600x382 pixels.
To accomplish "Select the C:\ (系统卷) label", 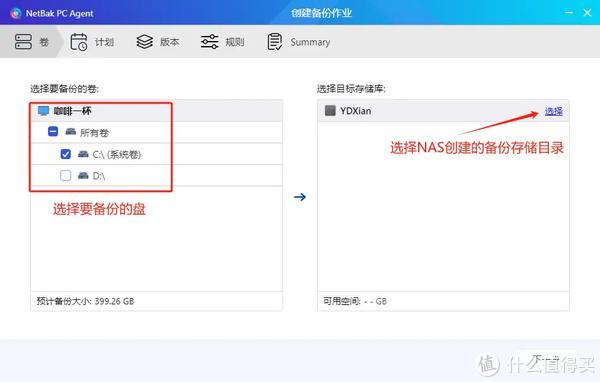I will [x=117, y=154].
